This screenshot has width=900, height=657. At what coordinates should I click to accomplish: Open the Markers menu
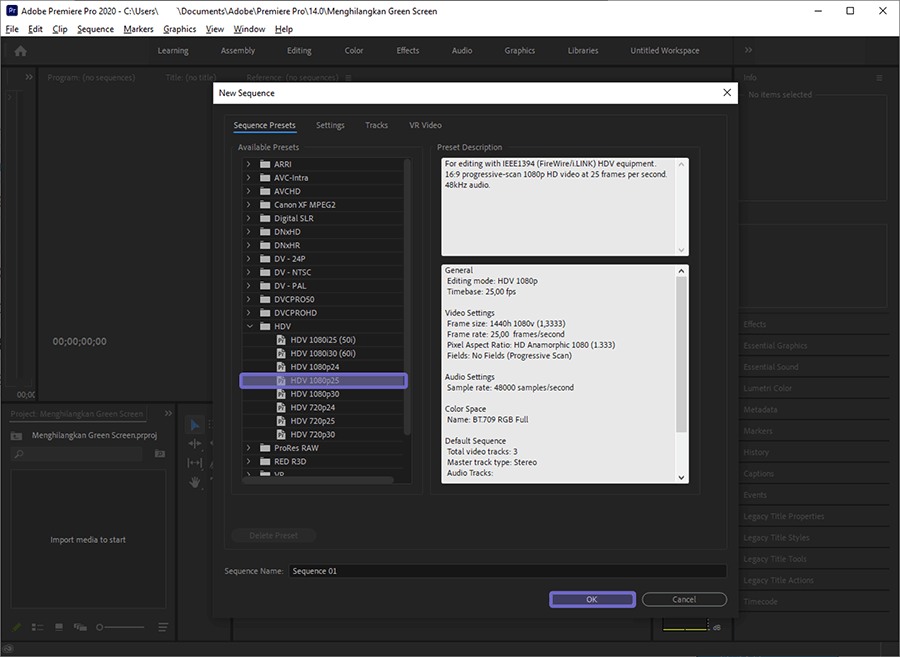[x=138, y=29]
